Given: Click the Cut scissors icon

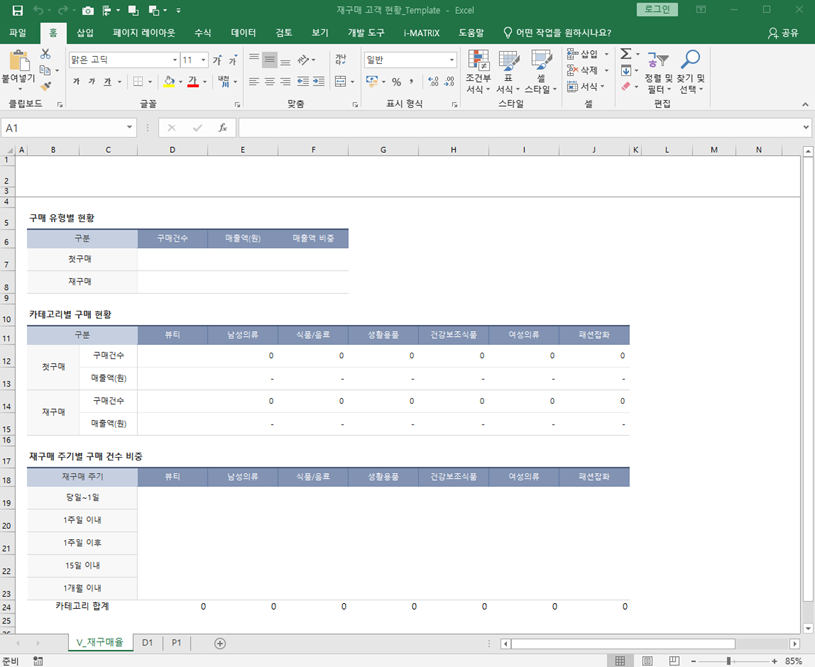Looking at the screenshot, I should click(x=46, y=56).
